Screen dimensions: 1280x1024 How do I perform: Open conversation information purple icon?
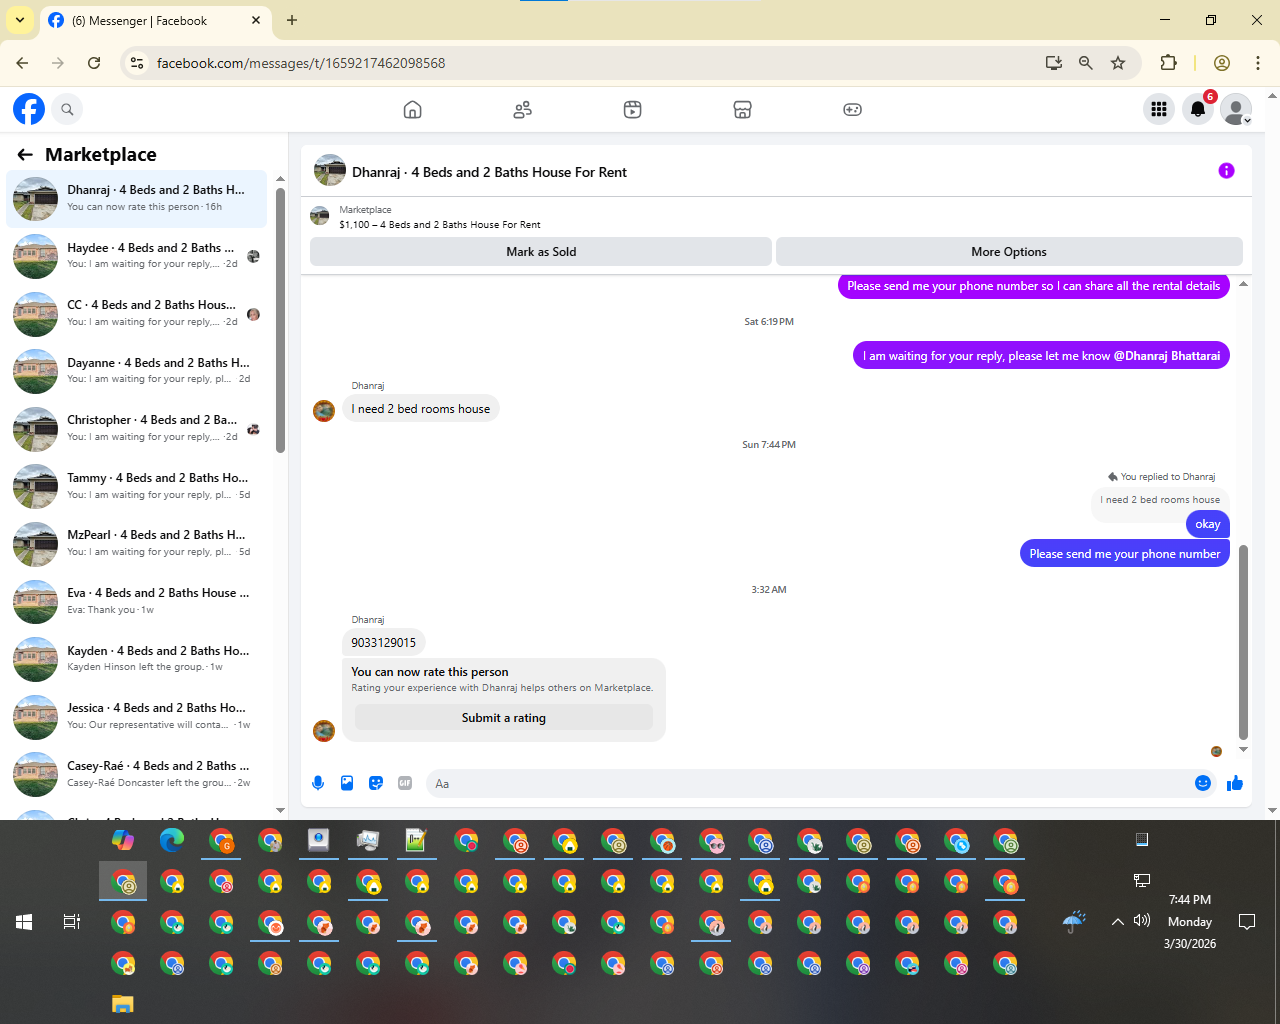1226,171
